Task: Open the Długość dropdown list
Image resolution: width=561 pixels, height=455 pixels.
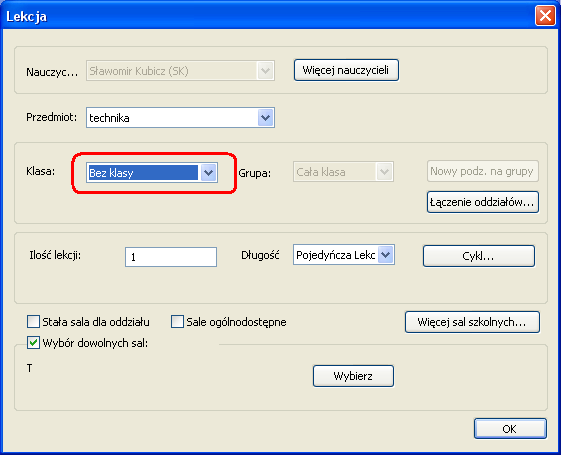Action: [x=385, y=255]
